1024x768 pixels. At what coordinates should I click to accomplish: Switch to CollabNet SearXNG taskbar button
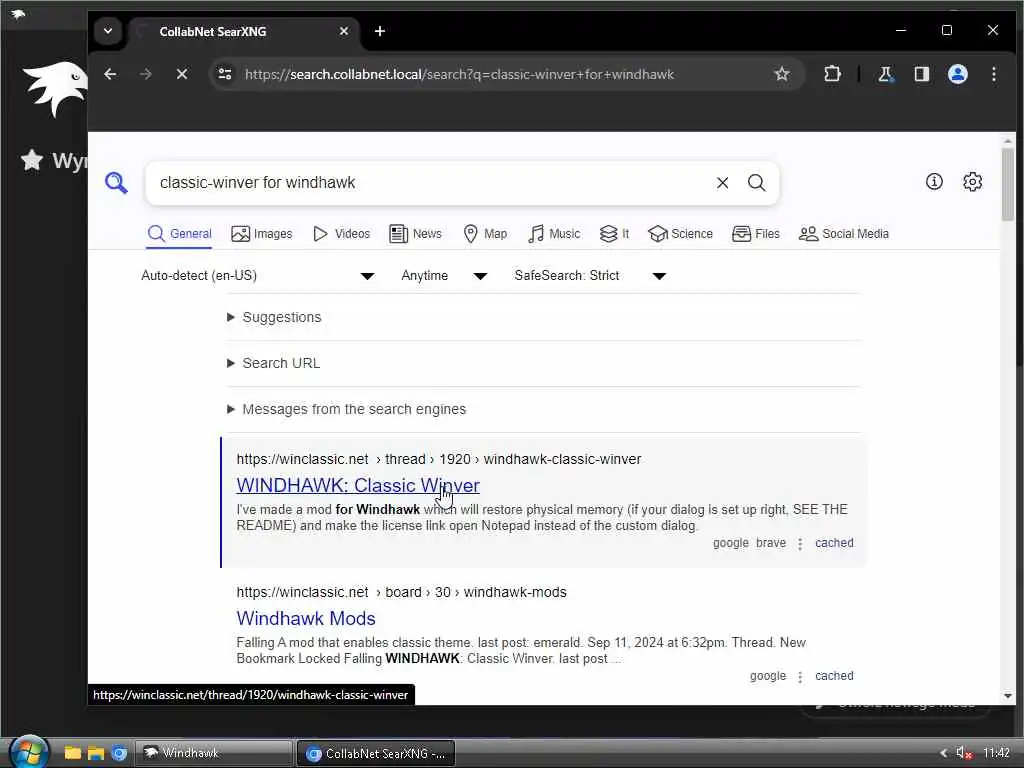[376, 753]
